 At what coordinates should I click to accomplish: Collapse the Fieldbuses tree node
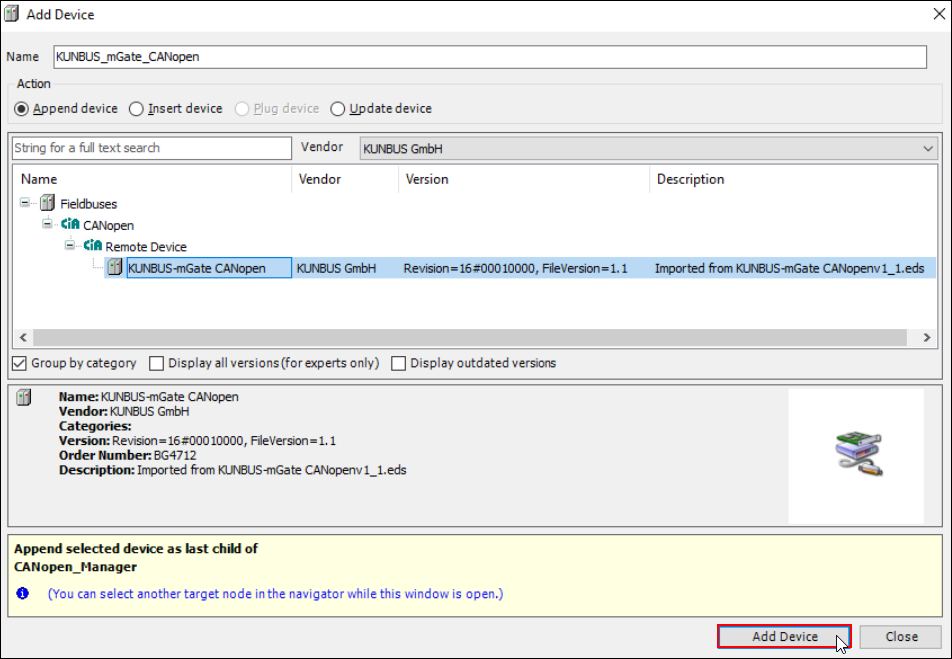(x=24, y=202)
